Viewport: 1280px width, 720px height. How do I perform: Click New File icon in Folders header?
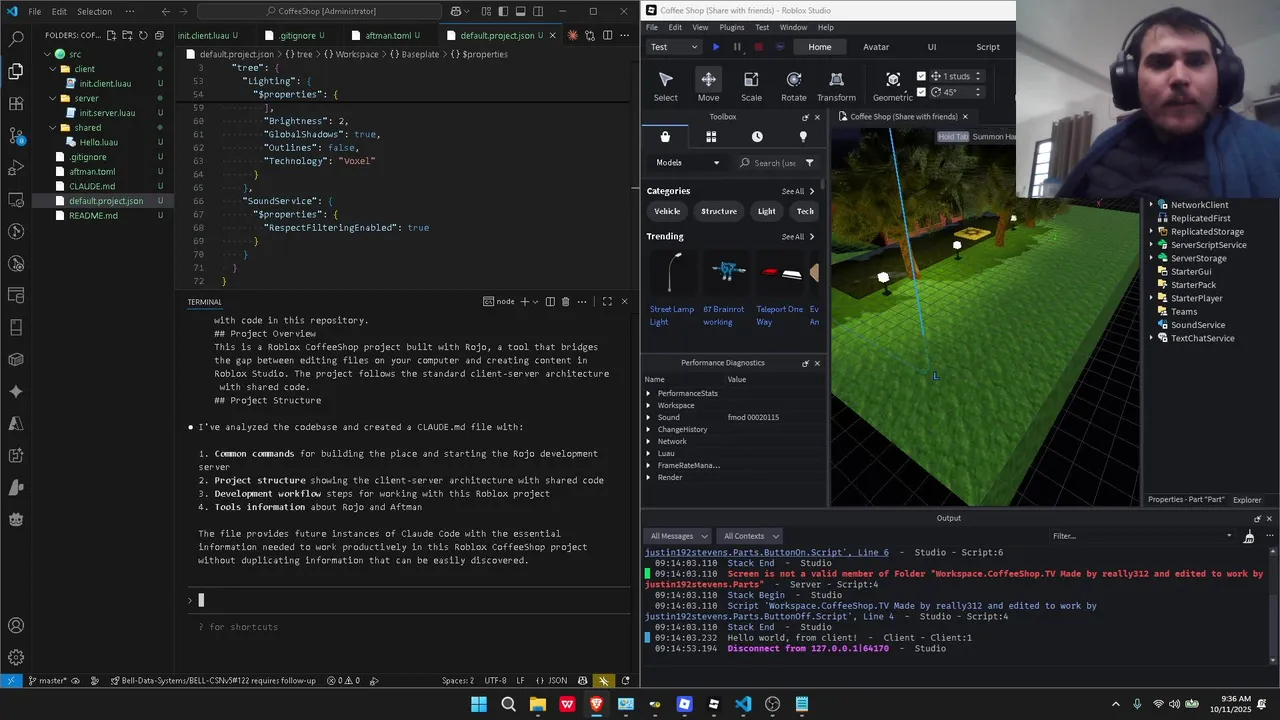(111, 35)
